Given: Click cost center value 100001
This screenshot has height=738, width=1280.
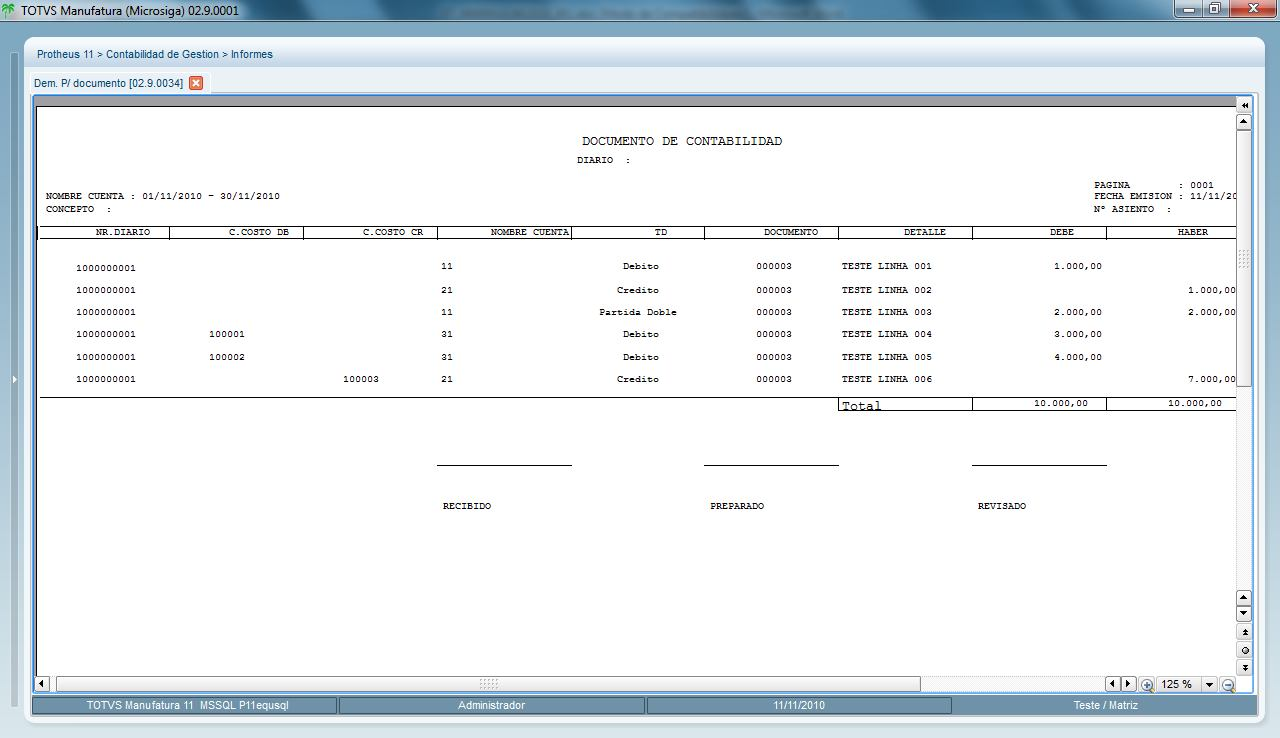Looking at the screenshot, I should [x=227, y=334].
